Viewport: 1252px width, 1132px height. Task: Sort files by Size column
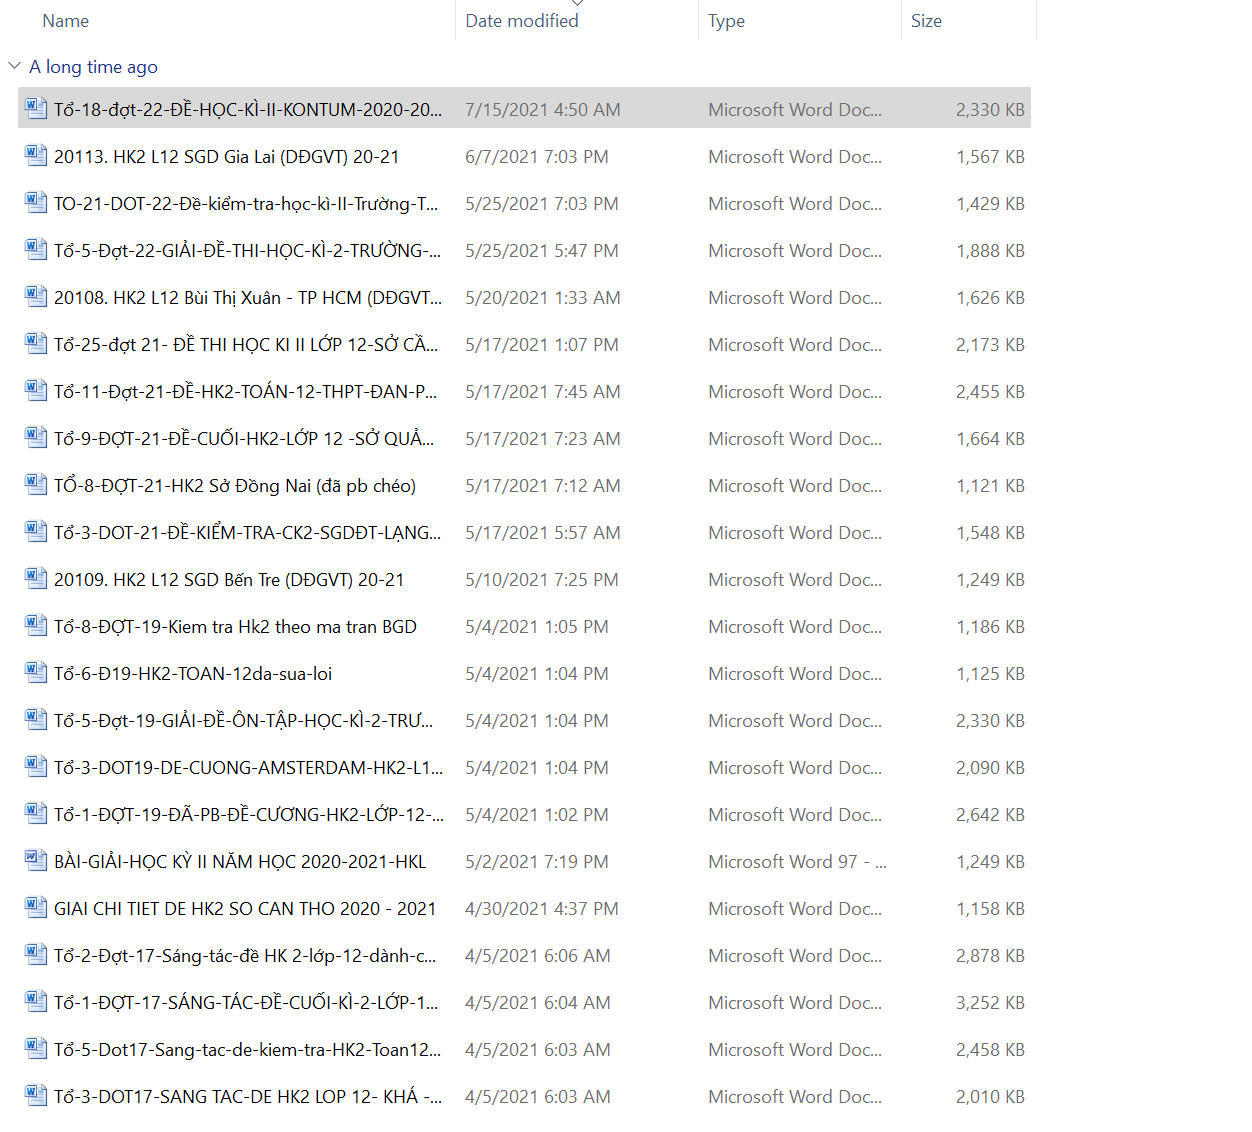point(926,21)
